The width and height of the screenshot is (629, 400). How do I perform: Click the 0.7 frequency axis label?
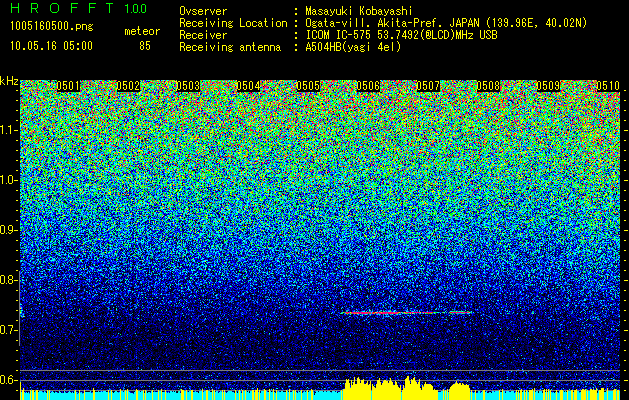click(9, 330)
